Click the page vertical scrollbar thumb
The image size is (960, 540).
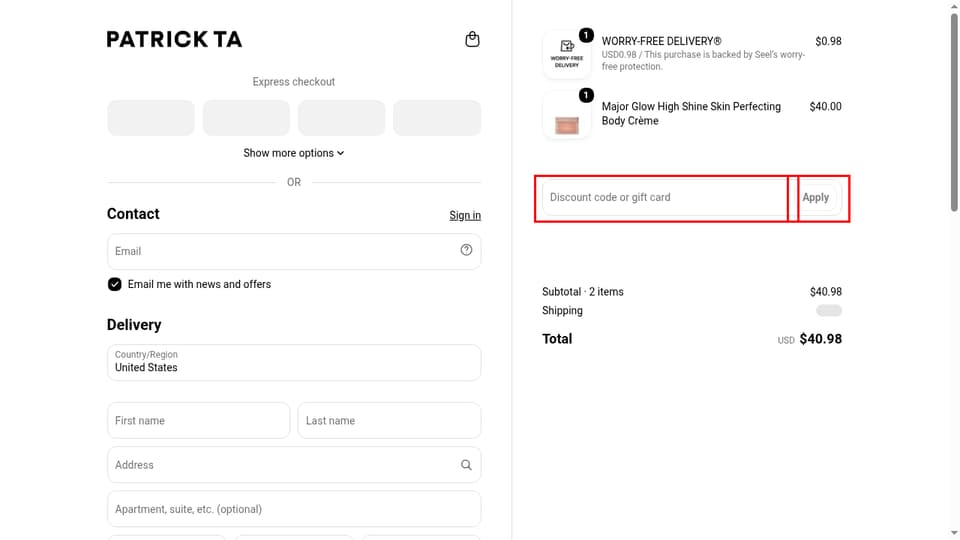pos(954,112)
